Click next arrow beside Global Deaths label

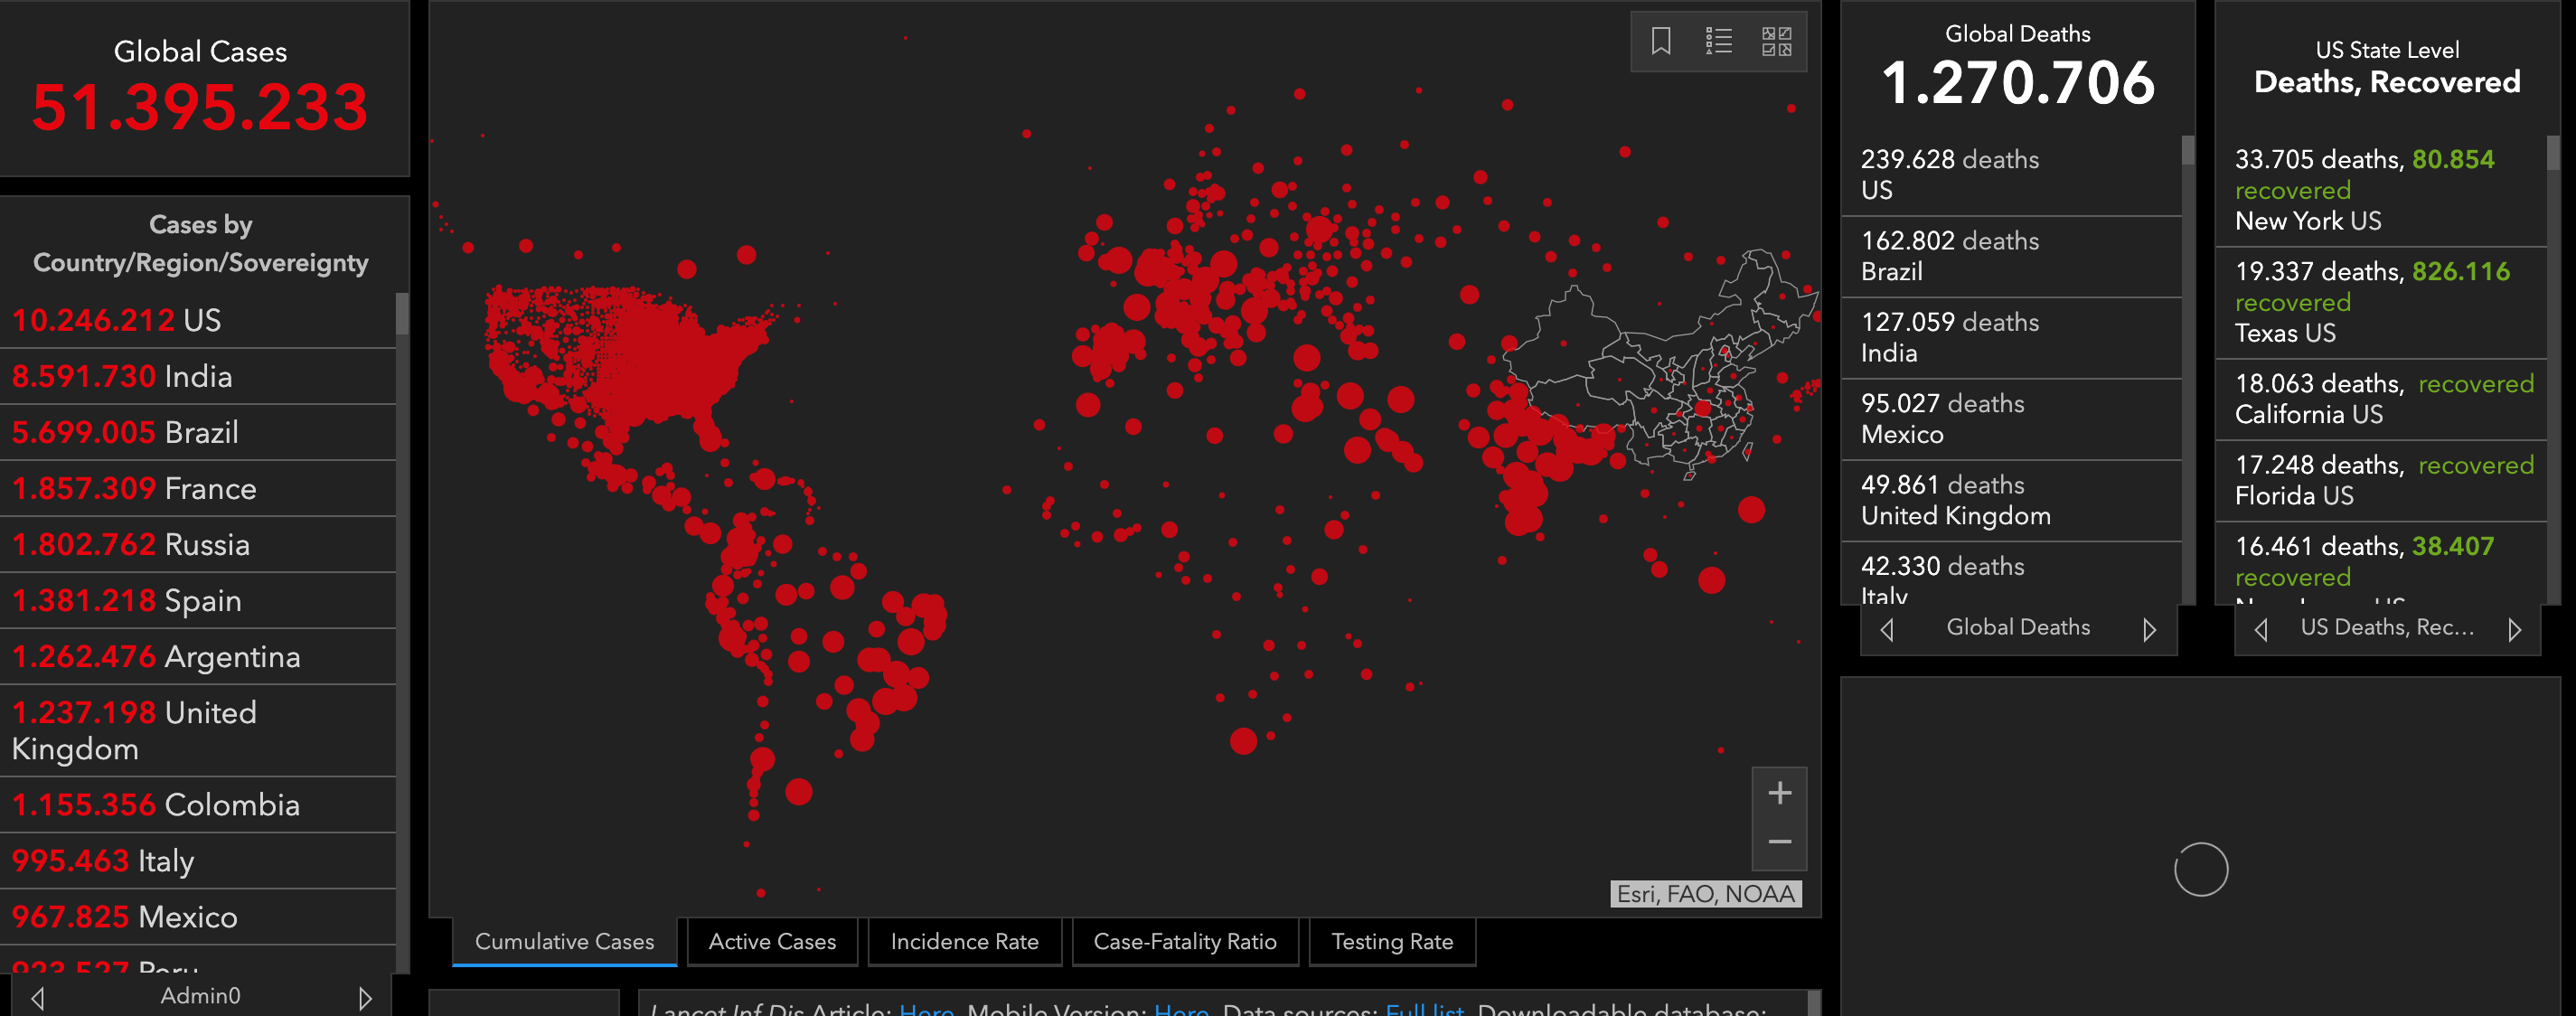pyautogui.click(x=2149, y=629)
